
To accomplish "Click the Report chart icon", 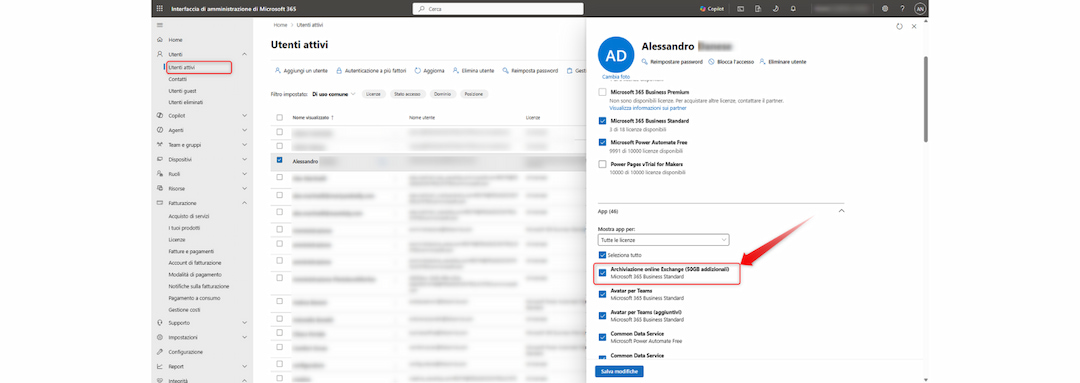I will tap(160, 366).
